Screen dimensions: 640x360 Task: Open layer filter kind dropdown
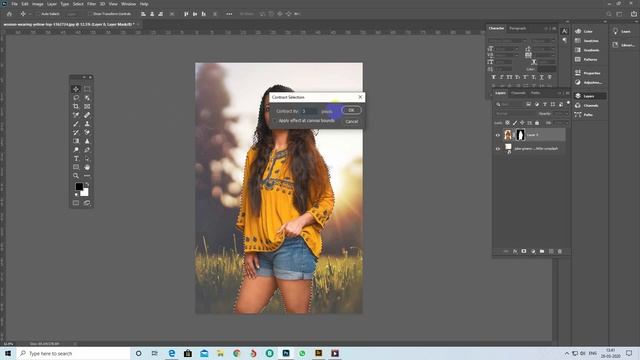click(x=510, y=104)
